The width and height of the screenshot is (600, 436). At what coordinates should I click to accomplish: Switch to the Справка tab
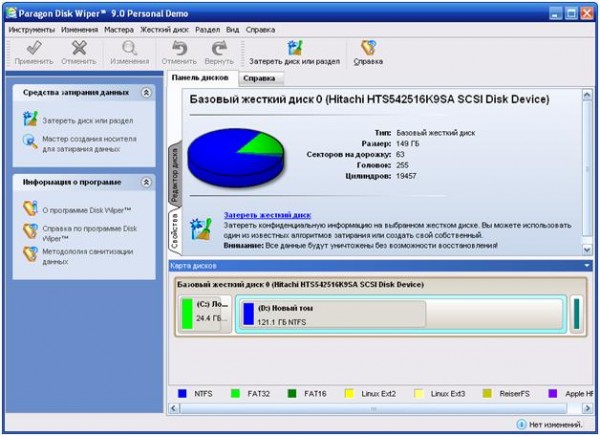[259, 78]
